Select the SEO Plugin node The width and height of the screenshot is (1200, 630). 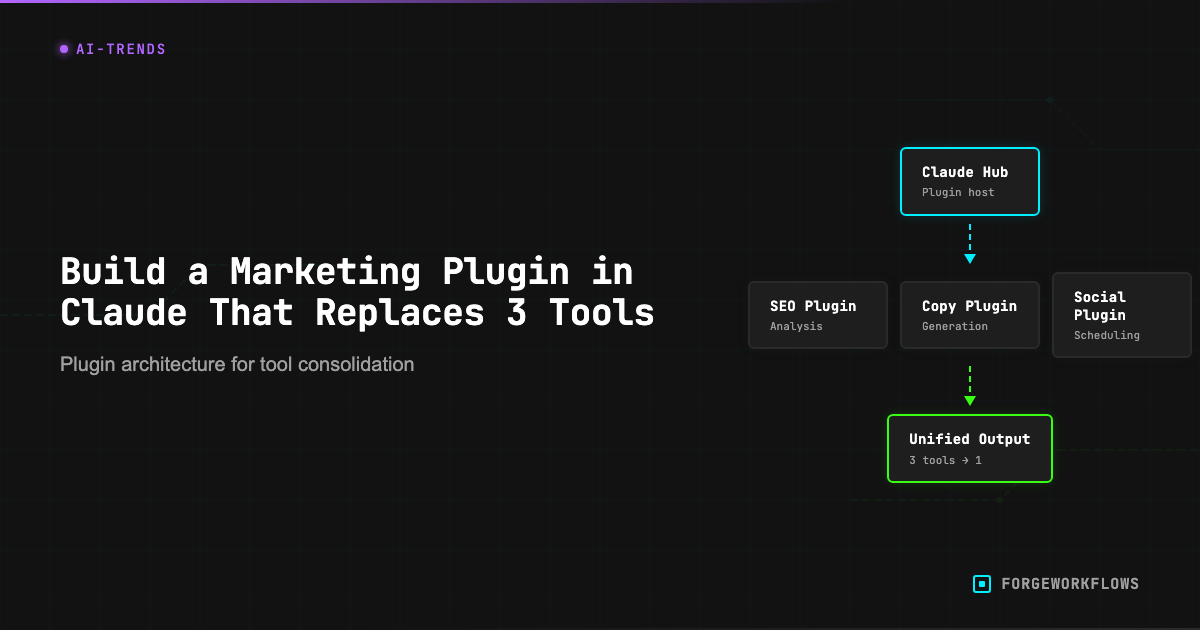pyautogui.click(x=818, y=314)
